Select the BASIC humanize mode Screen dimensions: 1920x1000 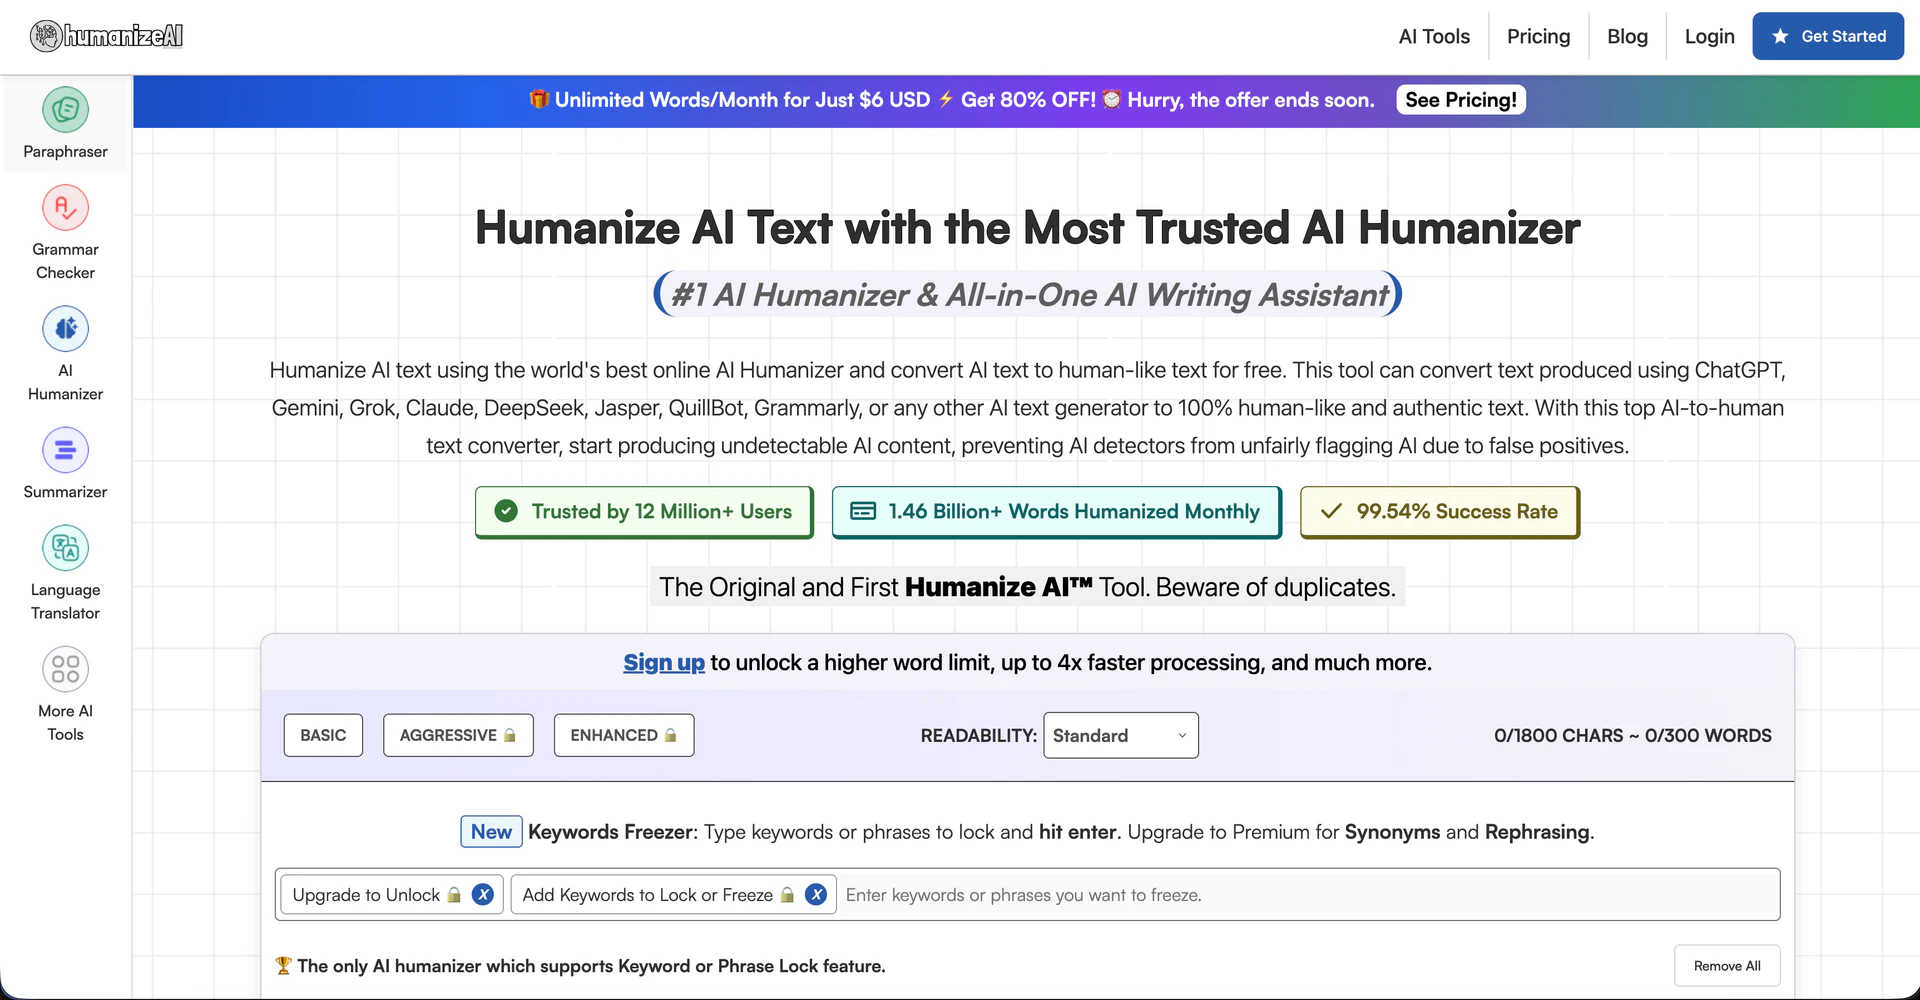click(x=323, y=735)
